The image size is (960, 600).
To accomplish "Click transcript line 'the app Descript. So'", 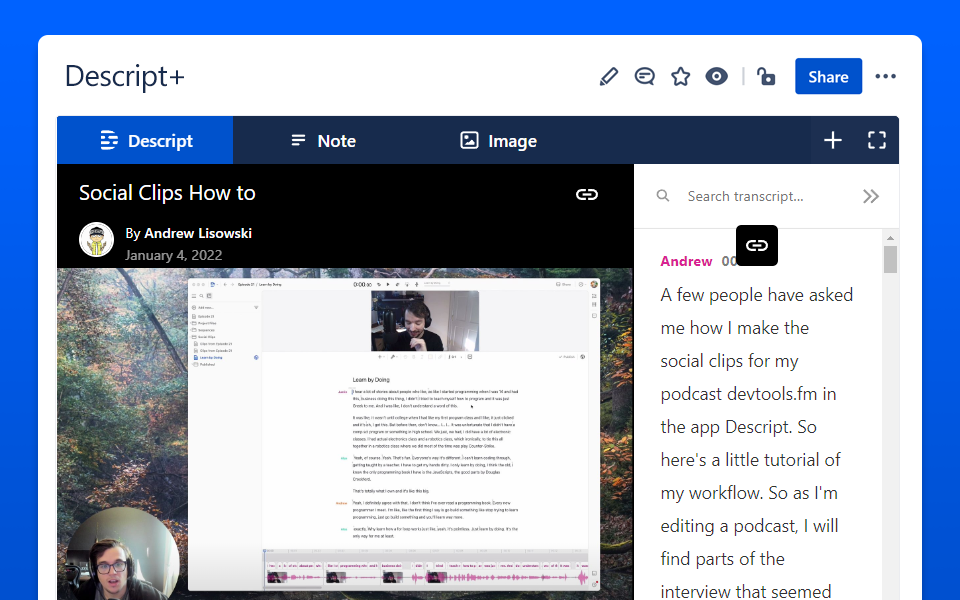I will (x=738, y=427).
